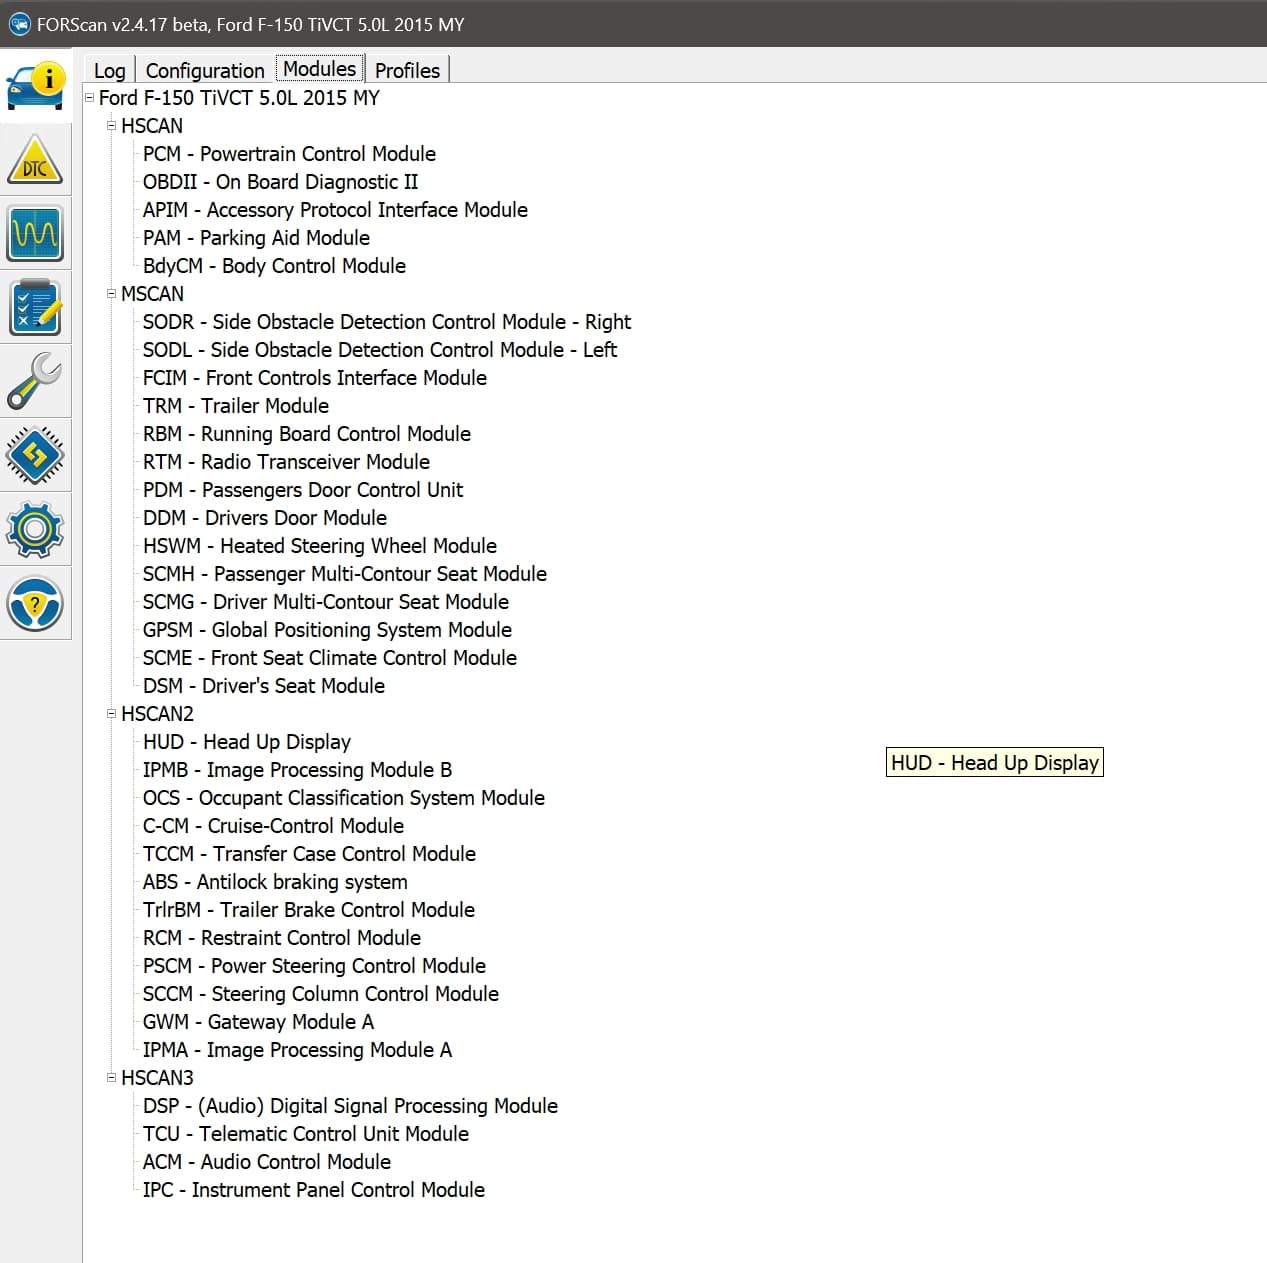Select SCME Front Seat Climate Control Module

330,658
